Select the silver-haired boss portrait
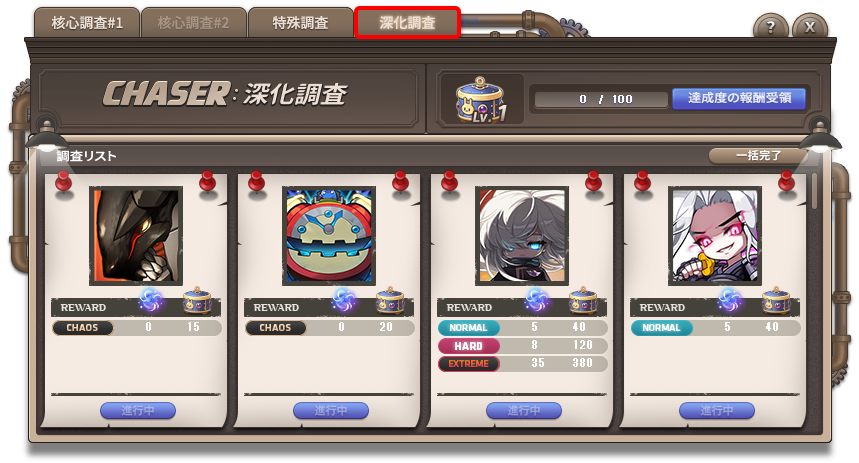The width and height of the screenshot is (859, 463). click(522, 236)
